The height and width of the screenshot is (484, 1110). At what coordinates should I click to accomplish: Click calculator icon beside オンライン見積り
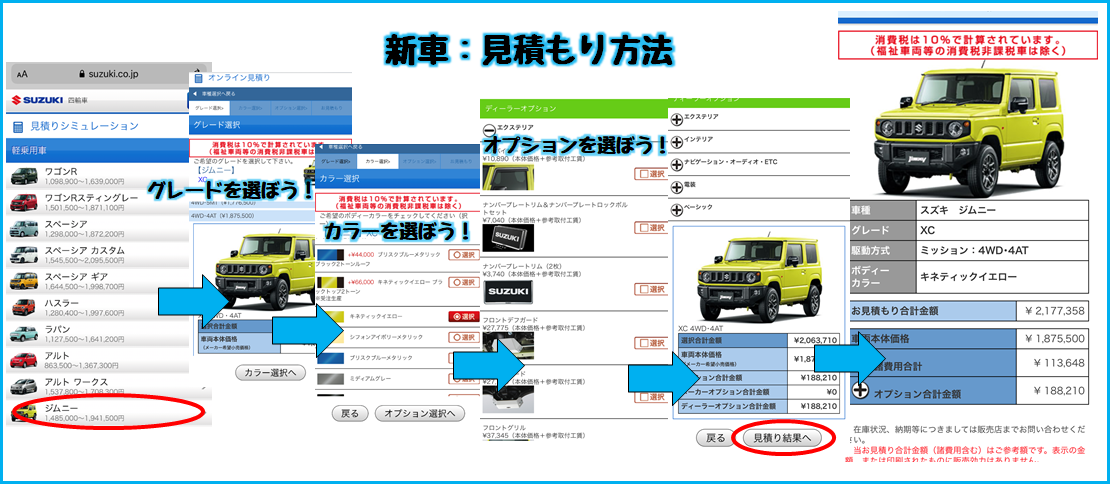[198, 78]
